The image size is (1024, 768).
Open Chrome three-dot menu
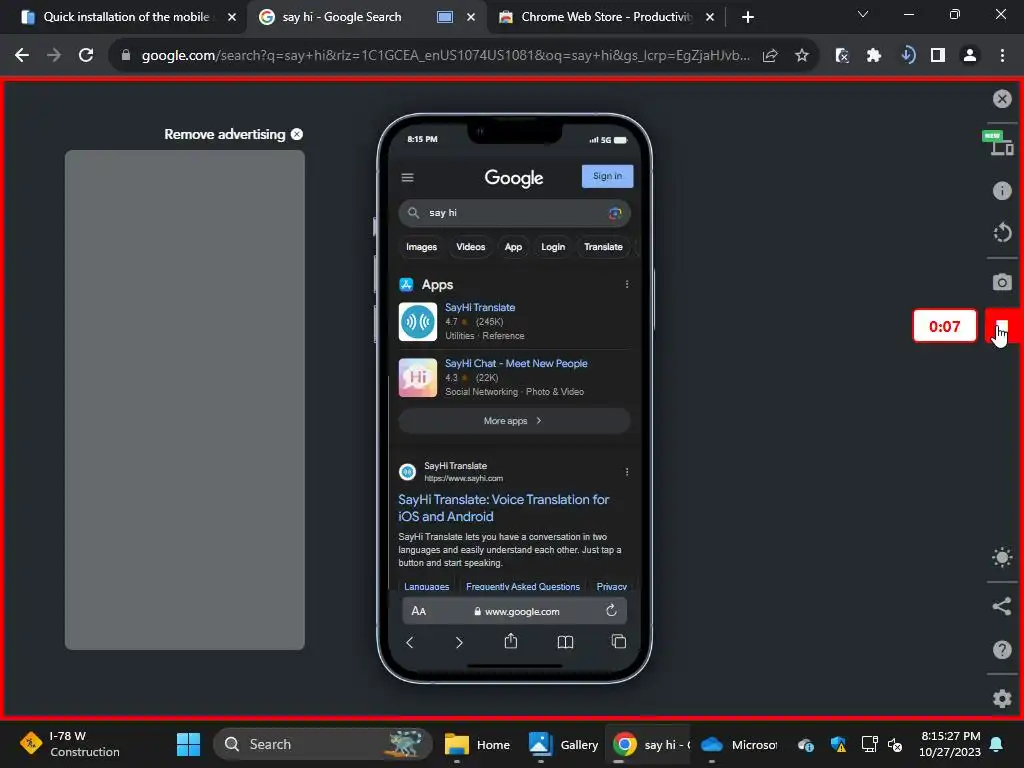tap(1002, 56)
